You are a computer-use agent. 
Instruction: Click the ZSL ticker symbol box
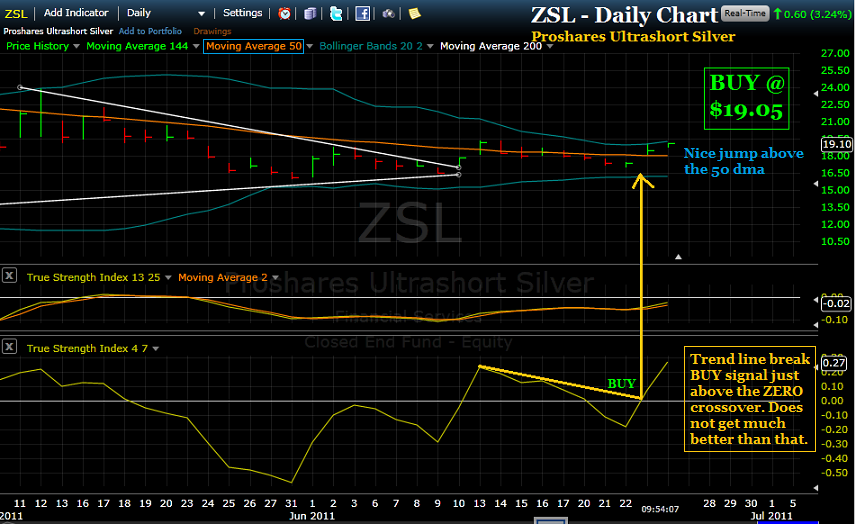(16, 14)
